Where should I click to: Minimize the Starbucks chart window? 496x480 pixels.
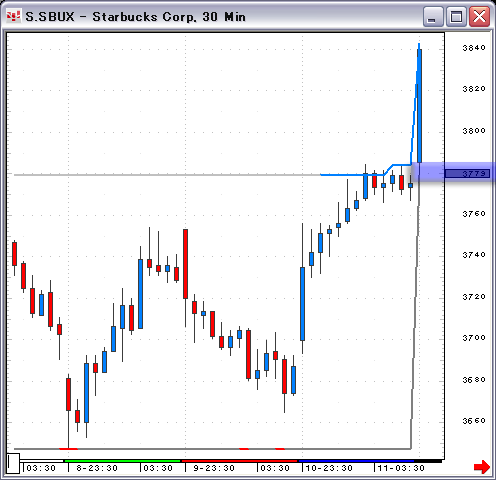coord(433,16)
